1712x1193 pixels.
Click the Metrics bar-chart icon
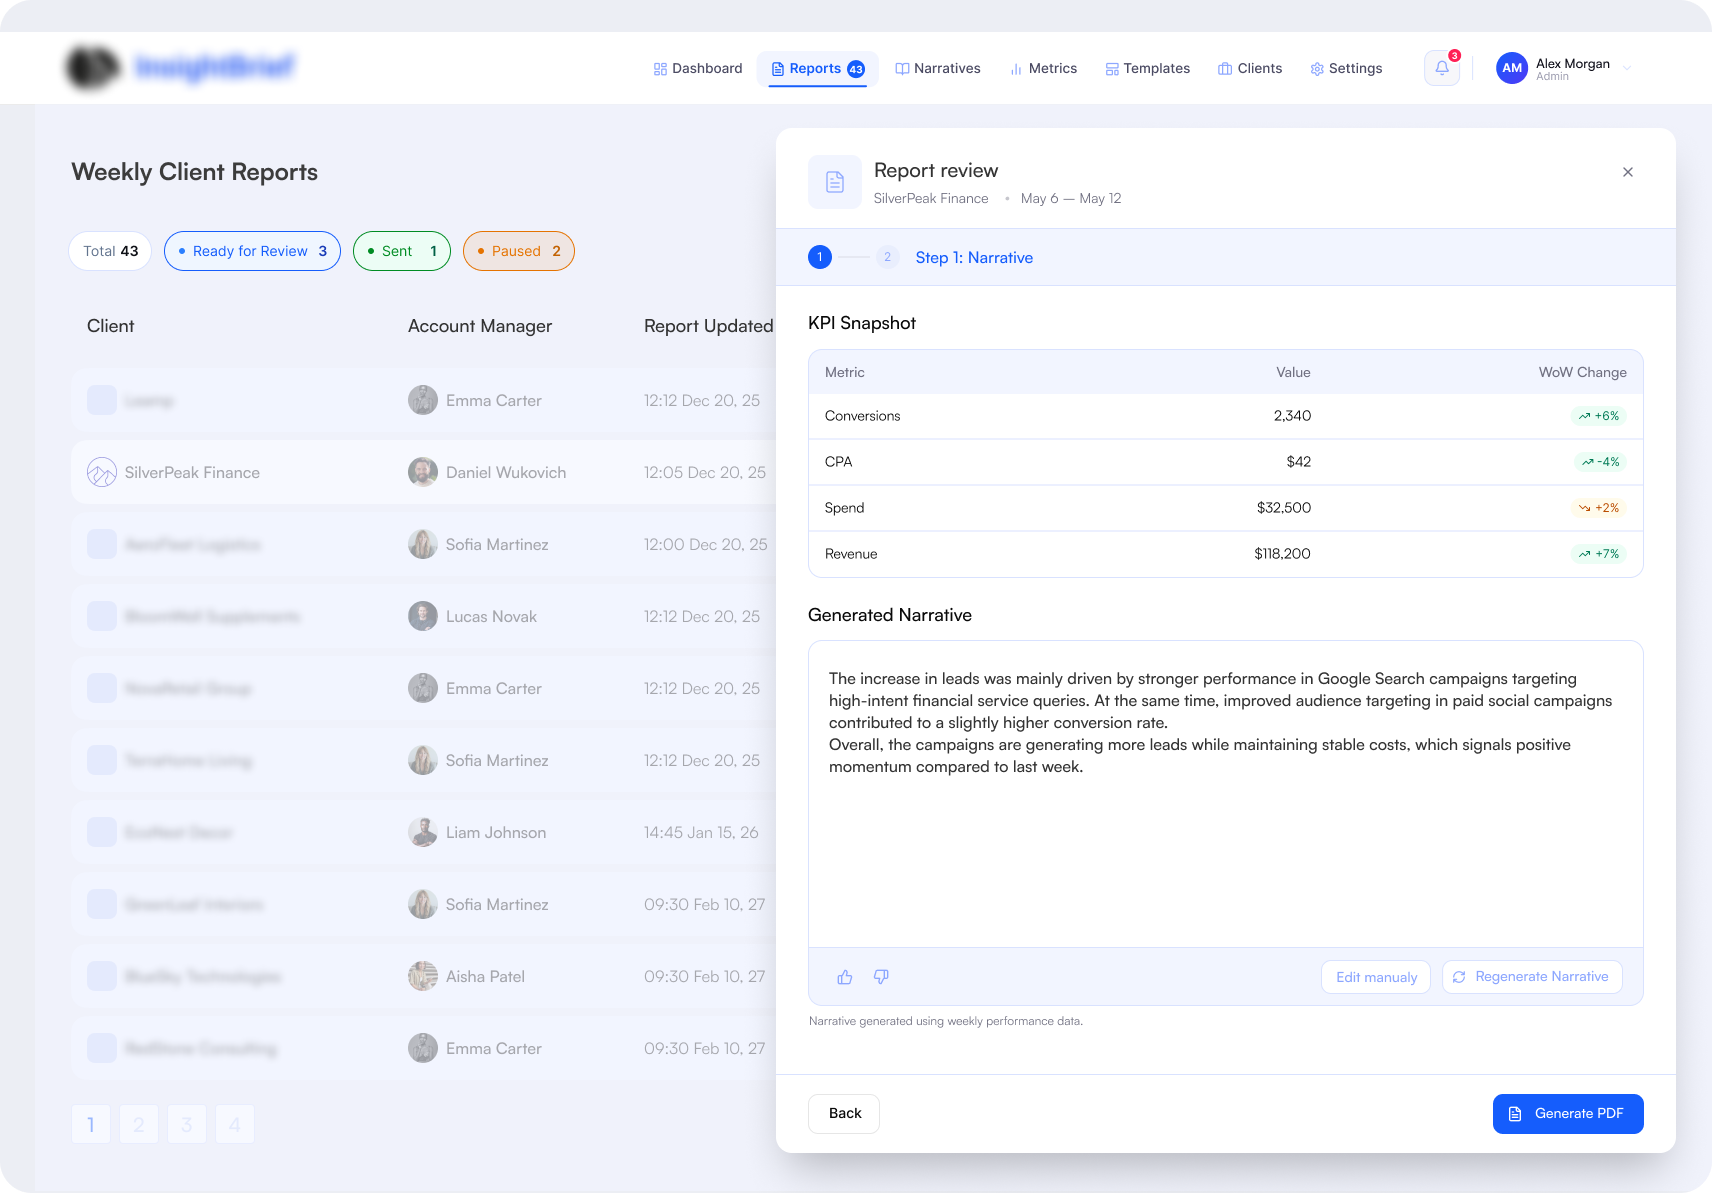click(1017, 68)
